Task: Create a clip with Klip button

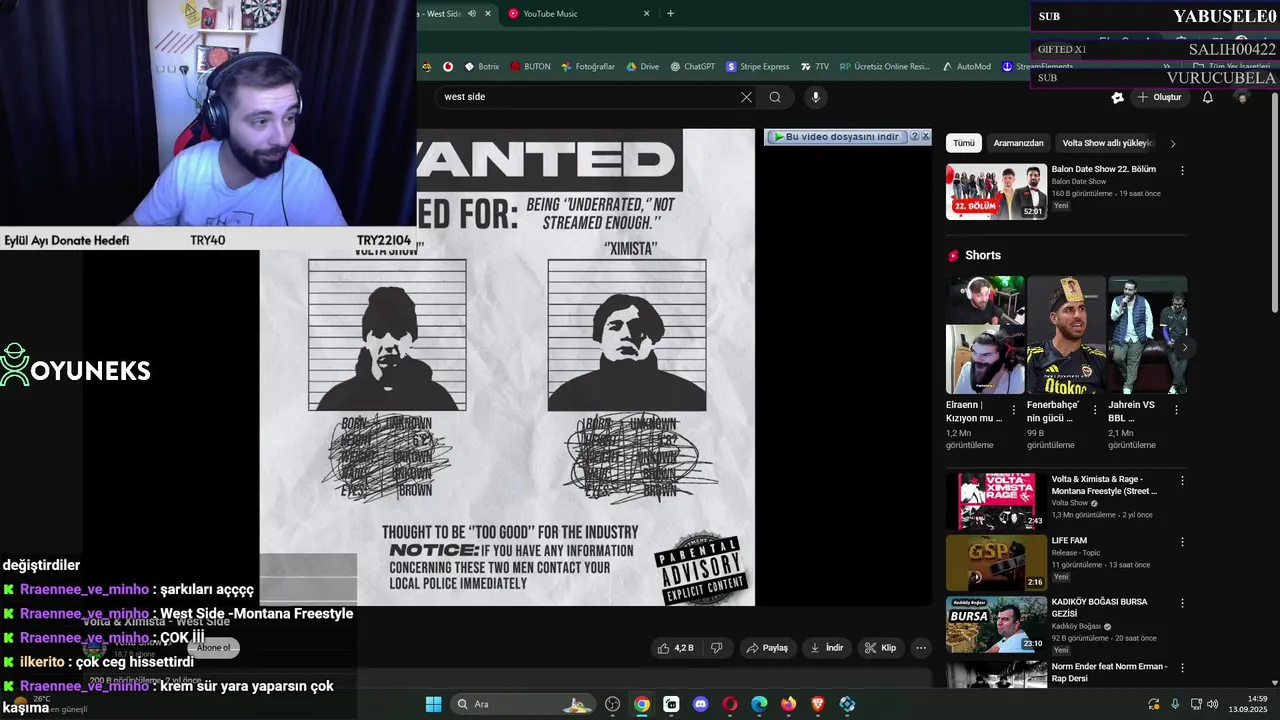Action: point(880,648)
